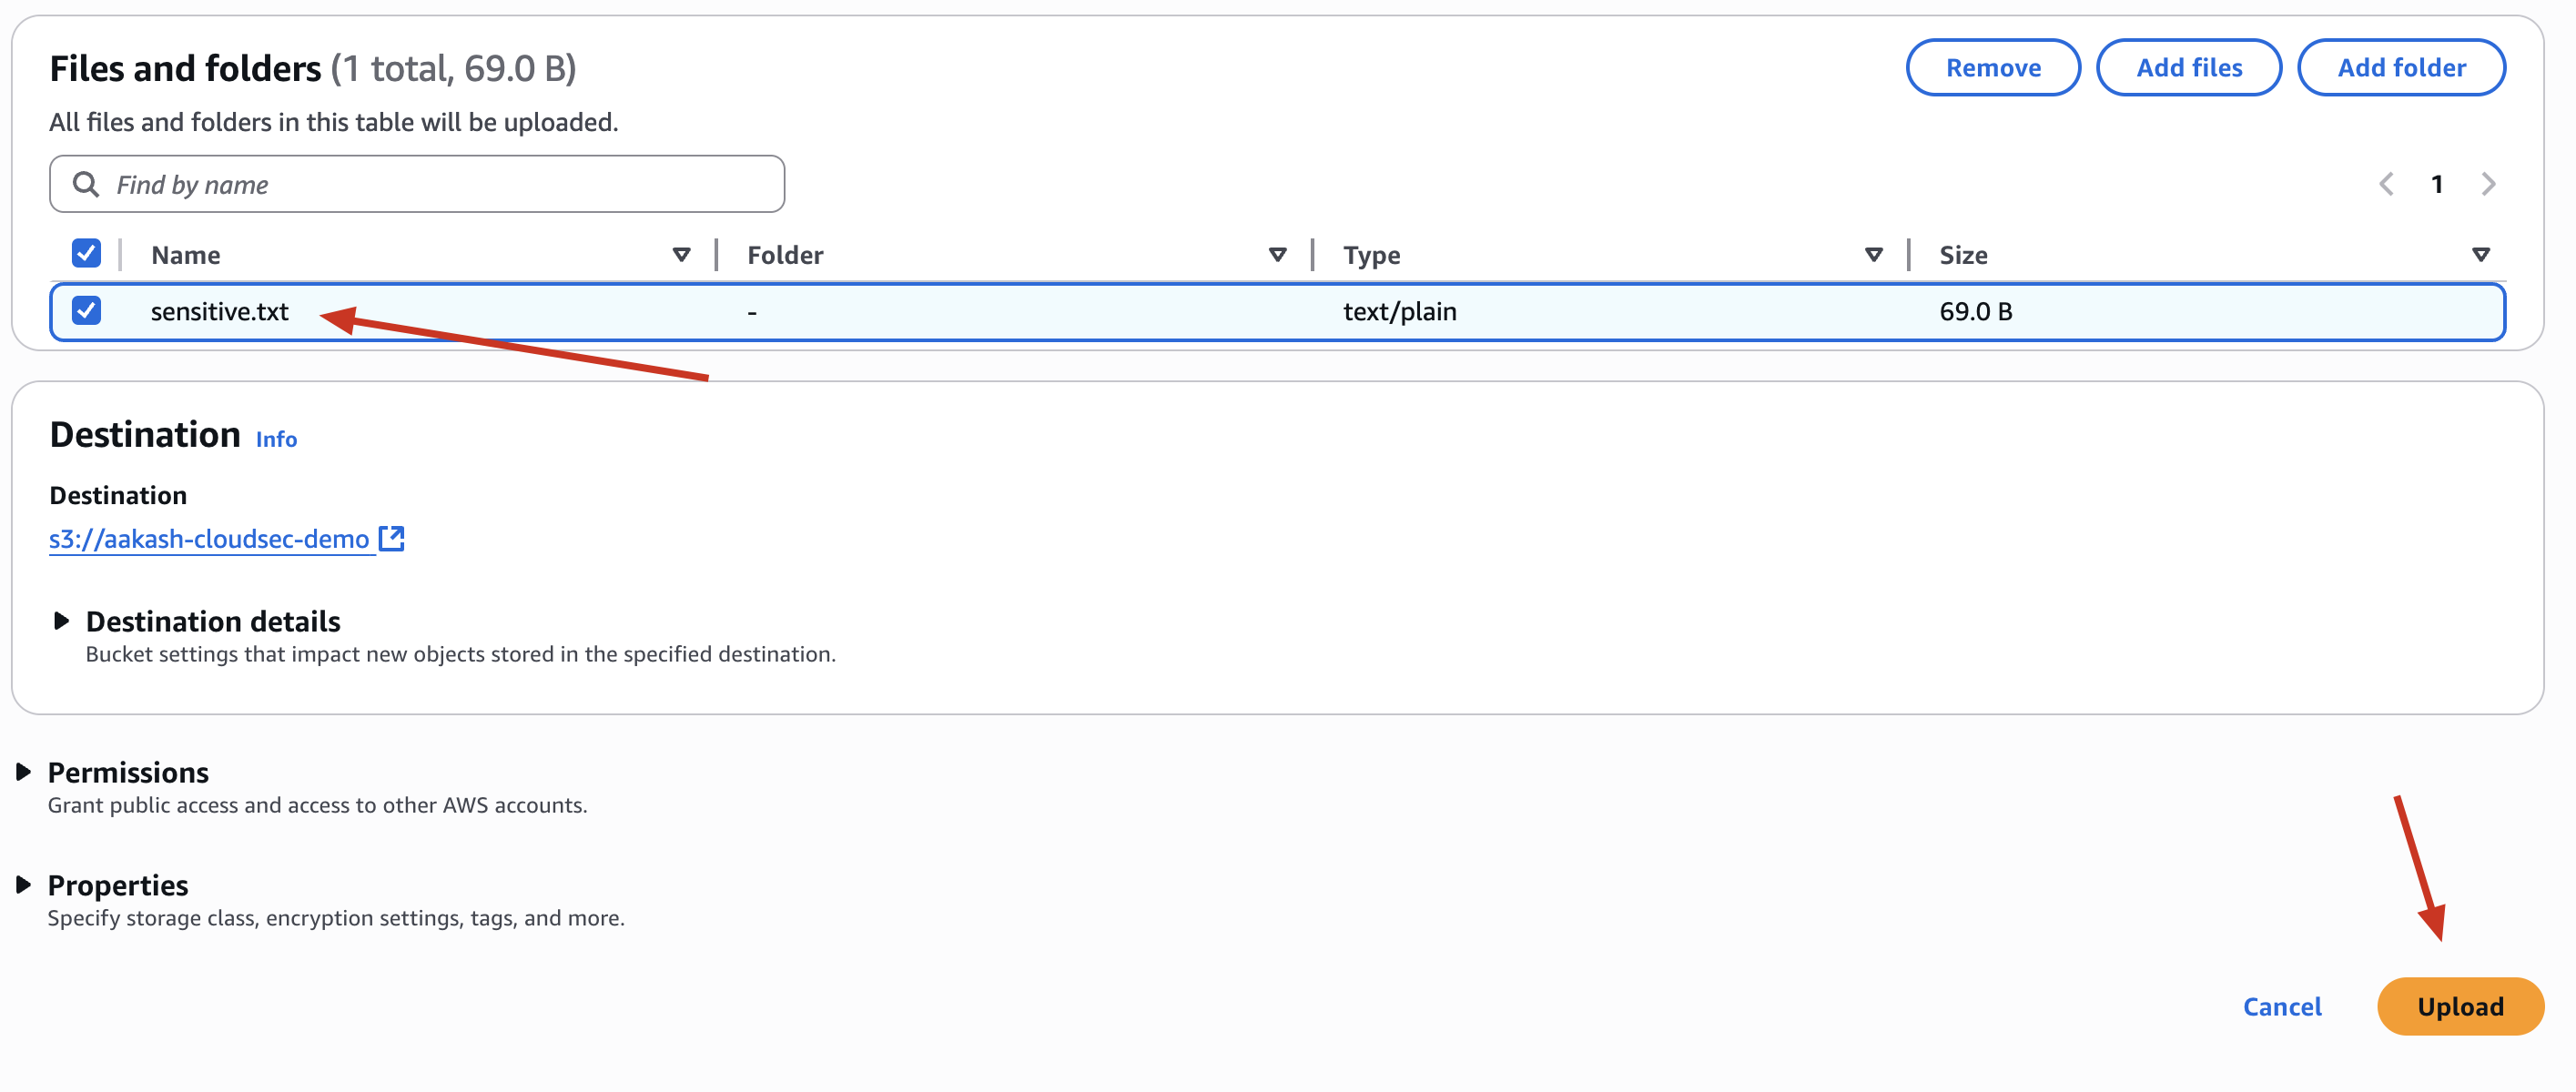The width and height of the screenshot is (2576, 1092).
Task: Click the external link icon beside bucket
Action: coord(391,538)
